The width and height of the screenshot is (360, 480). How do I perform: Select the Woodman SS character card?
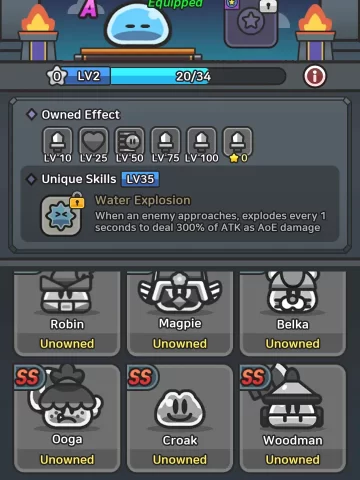click(x=293, y=418)
